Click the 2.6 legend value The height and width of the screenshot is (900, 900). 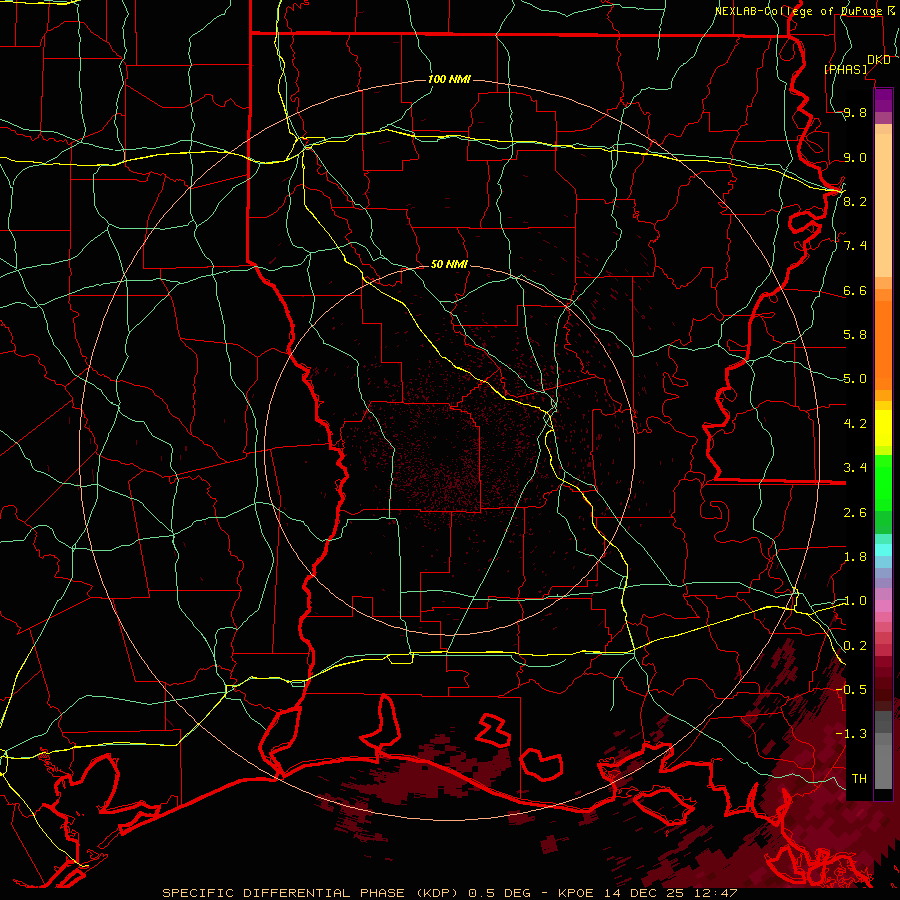[855, 513]
